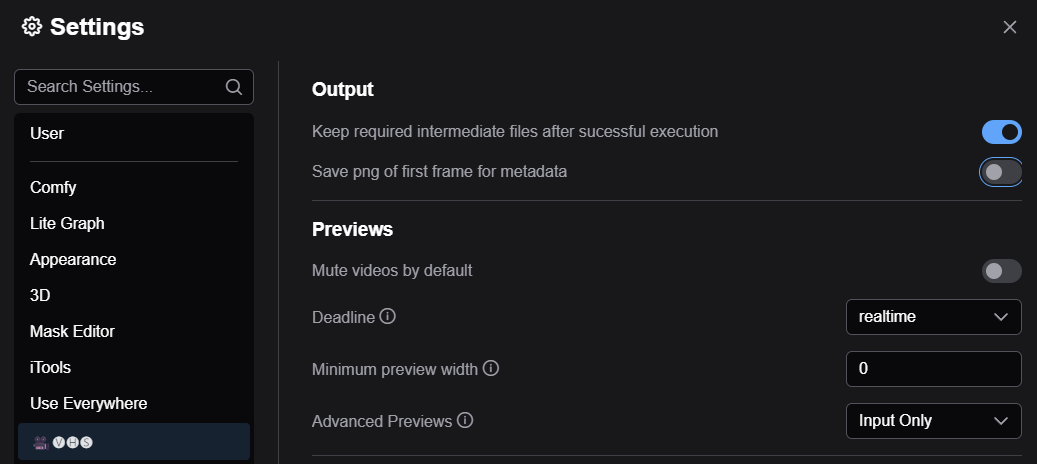This screenshot has width=1037, height=464.
Task: Click the Advanced Previews info icon
Action: (x=465, y=420)
